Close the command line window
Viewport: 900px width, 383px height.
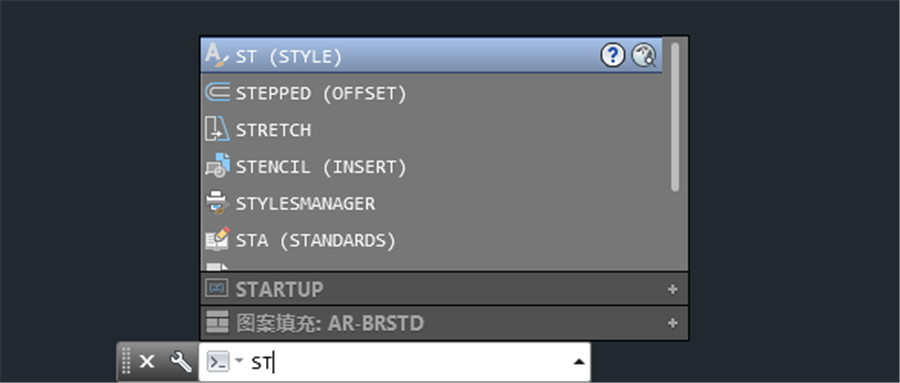pyautogui.click(x=147, y=362)
